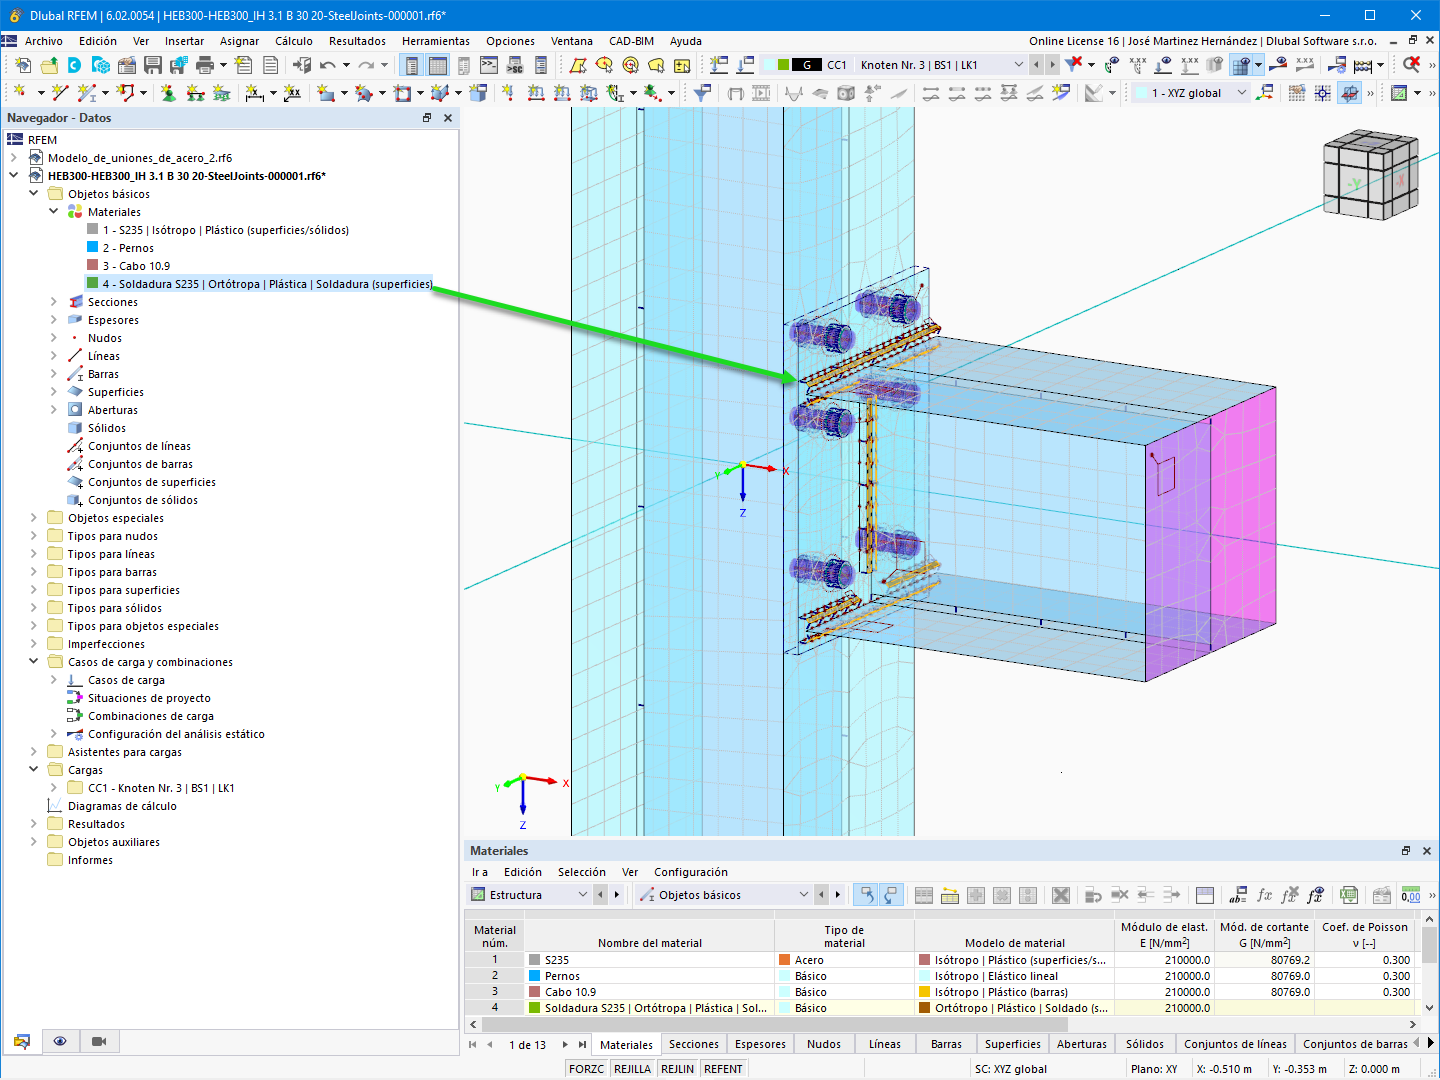Click the Print icon in the toolbar
Viewport: 1440px width, 1080px height.
tap(205, 65)
